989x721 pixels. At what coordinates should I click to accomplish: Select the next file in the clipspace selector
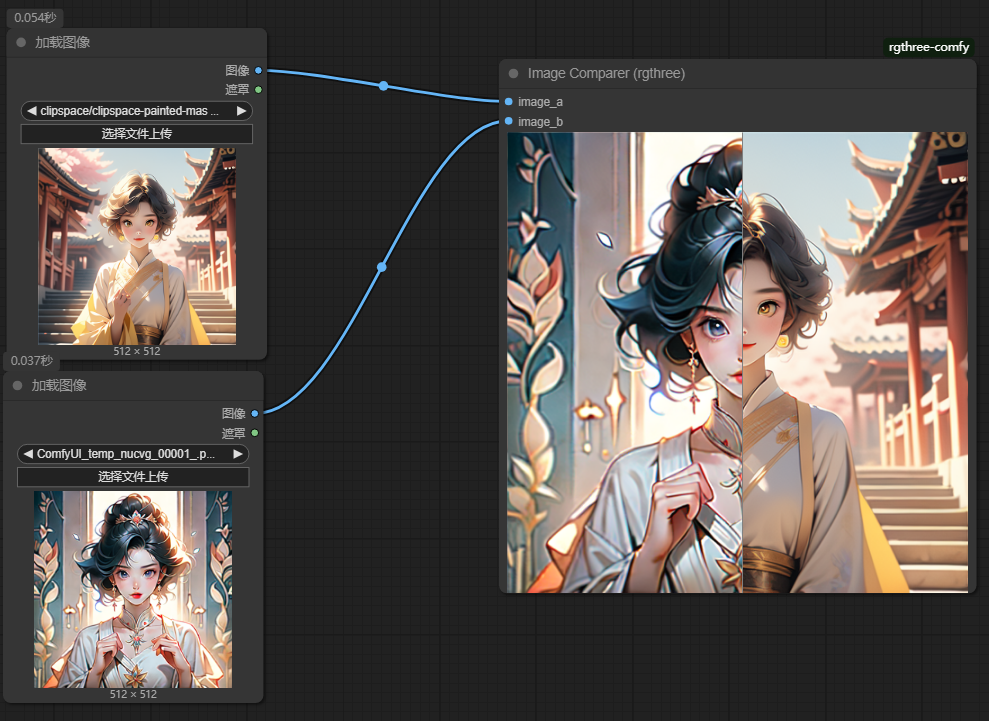241,111
